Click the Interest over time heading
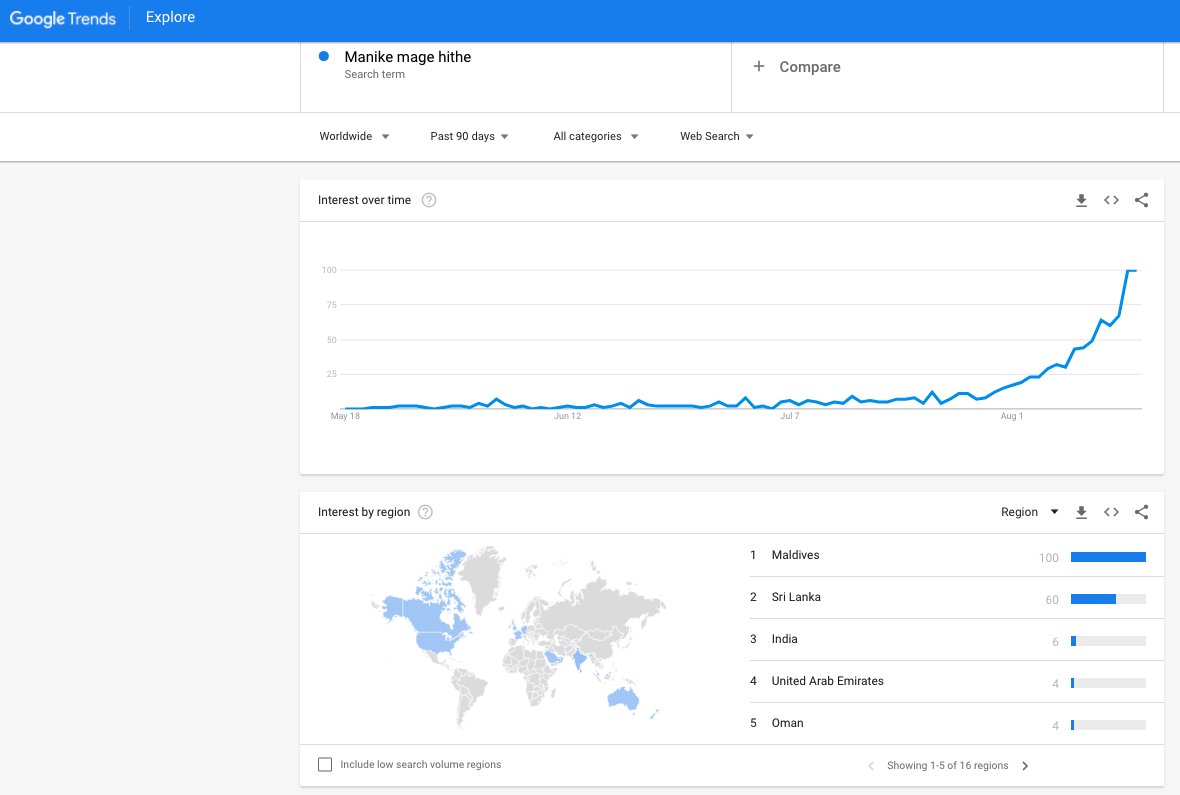 tap(364, 200)
